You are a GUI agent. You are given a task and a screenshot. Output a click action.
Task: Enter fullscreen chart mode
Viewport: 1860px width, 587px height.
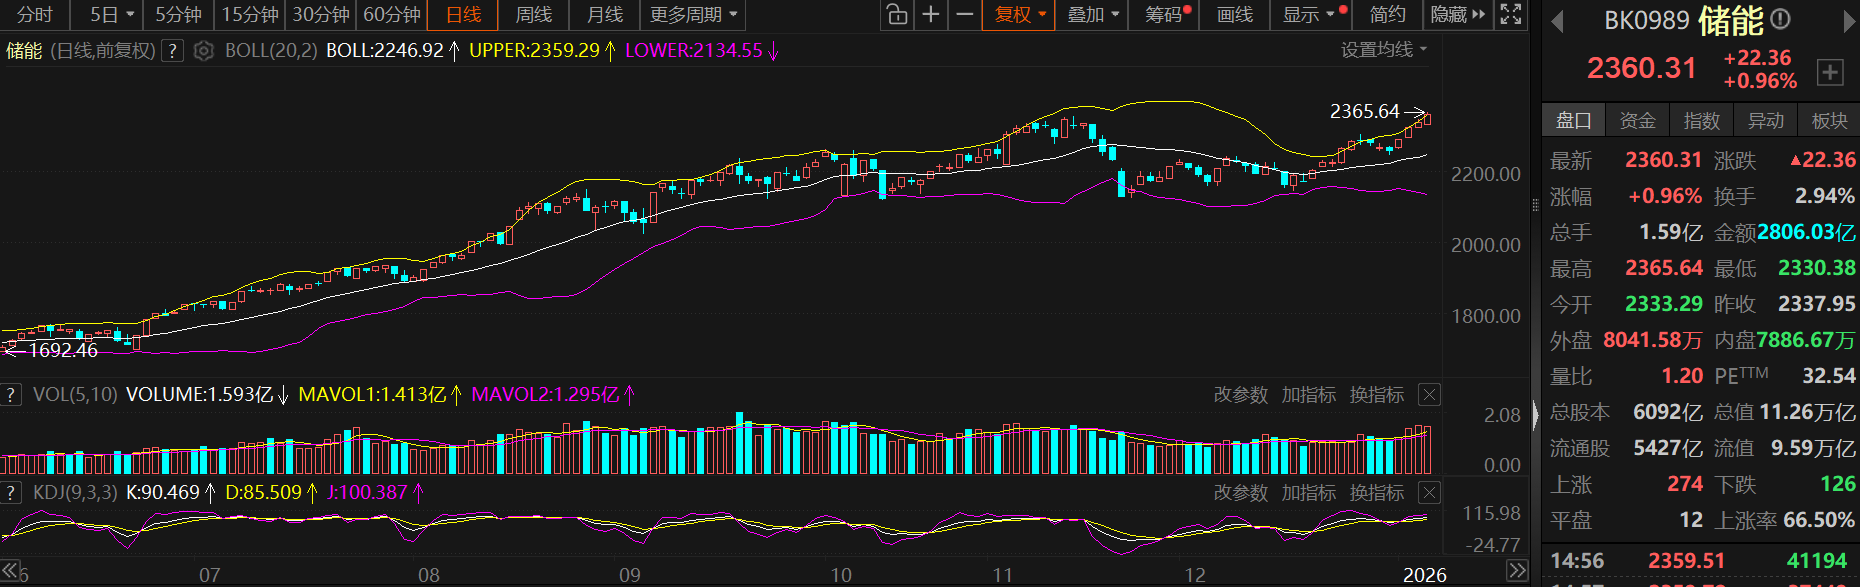tap(1511, 15)
